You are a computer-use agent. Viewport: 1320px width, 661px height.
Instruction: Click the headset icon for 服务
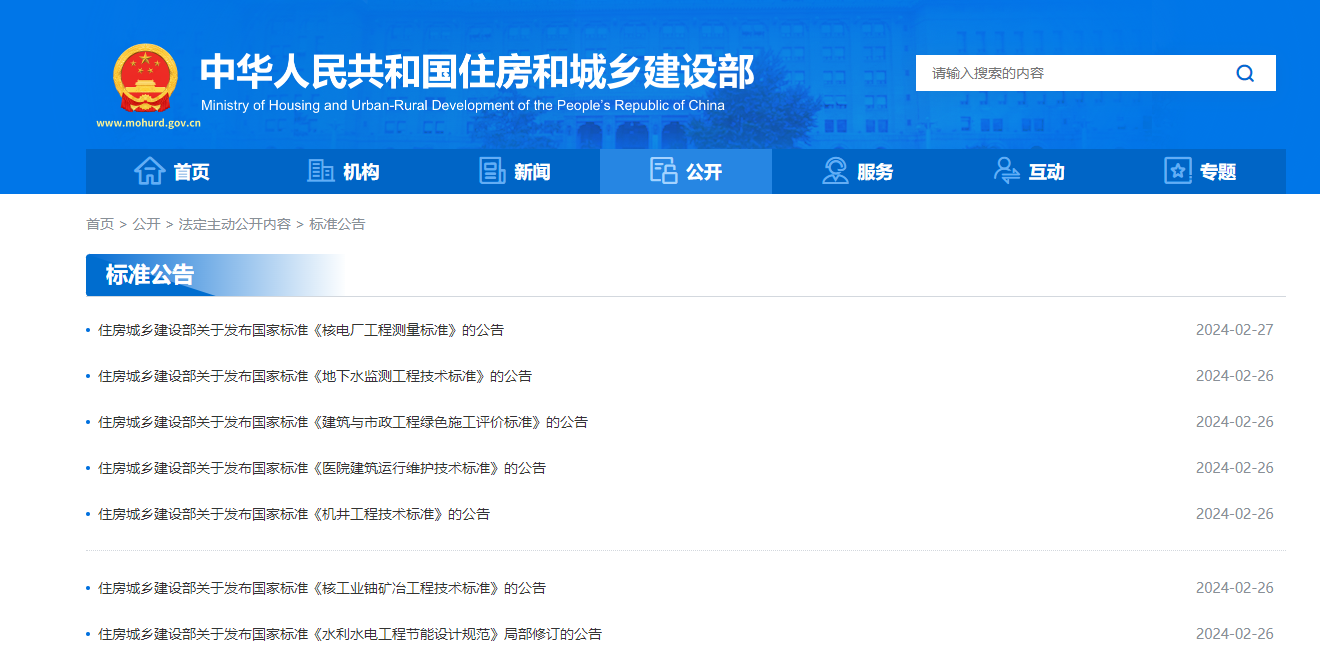click(x=835, y=171)
